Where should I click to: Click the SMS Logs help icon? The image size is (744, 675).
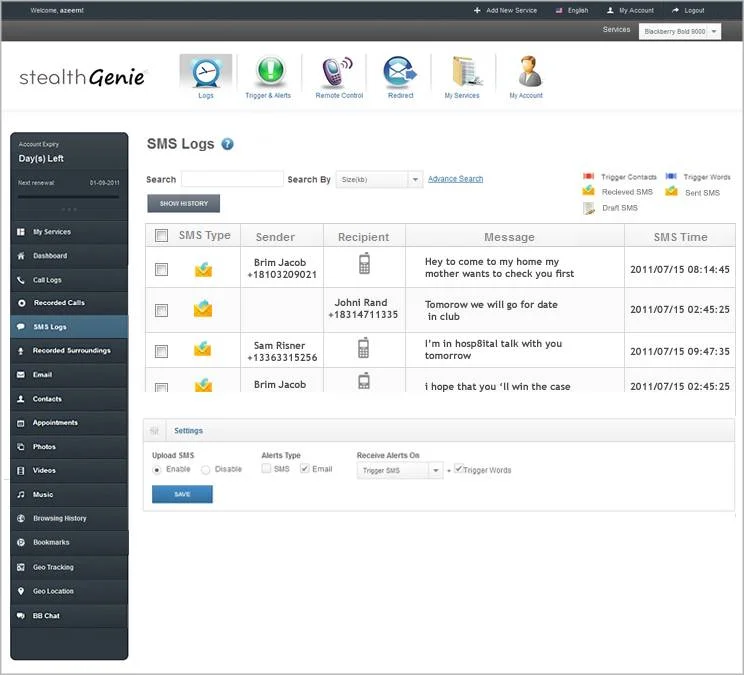pyautogui.click(x=228, y=144)
